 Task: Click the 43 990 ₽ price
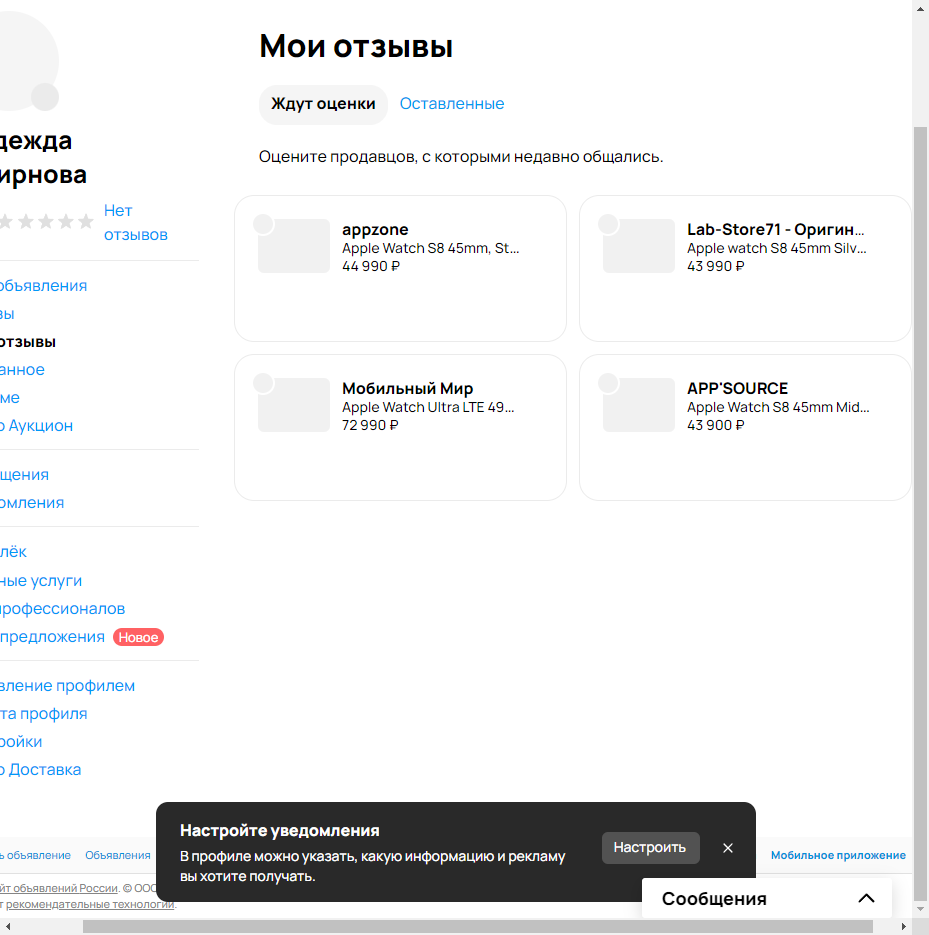(716, 266)
